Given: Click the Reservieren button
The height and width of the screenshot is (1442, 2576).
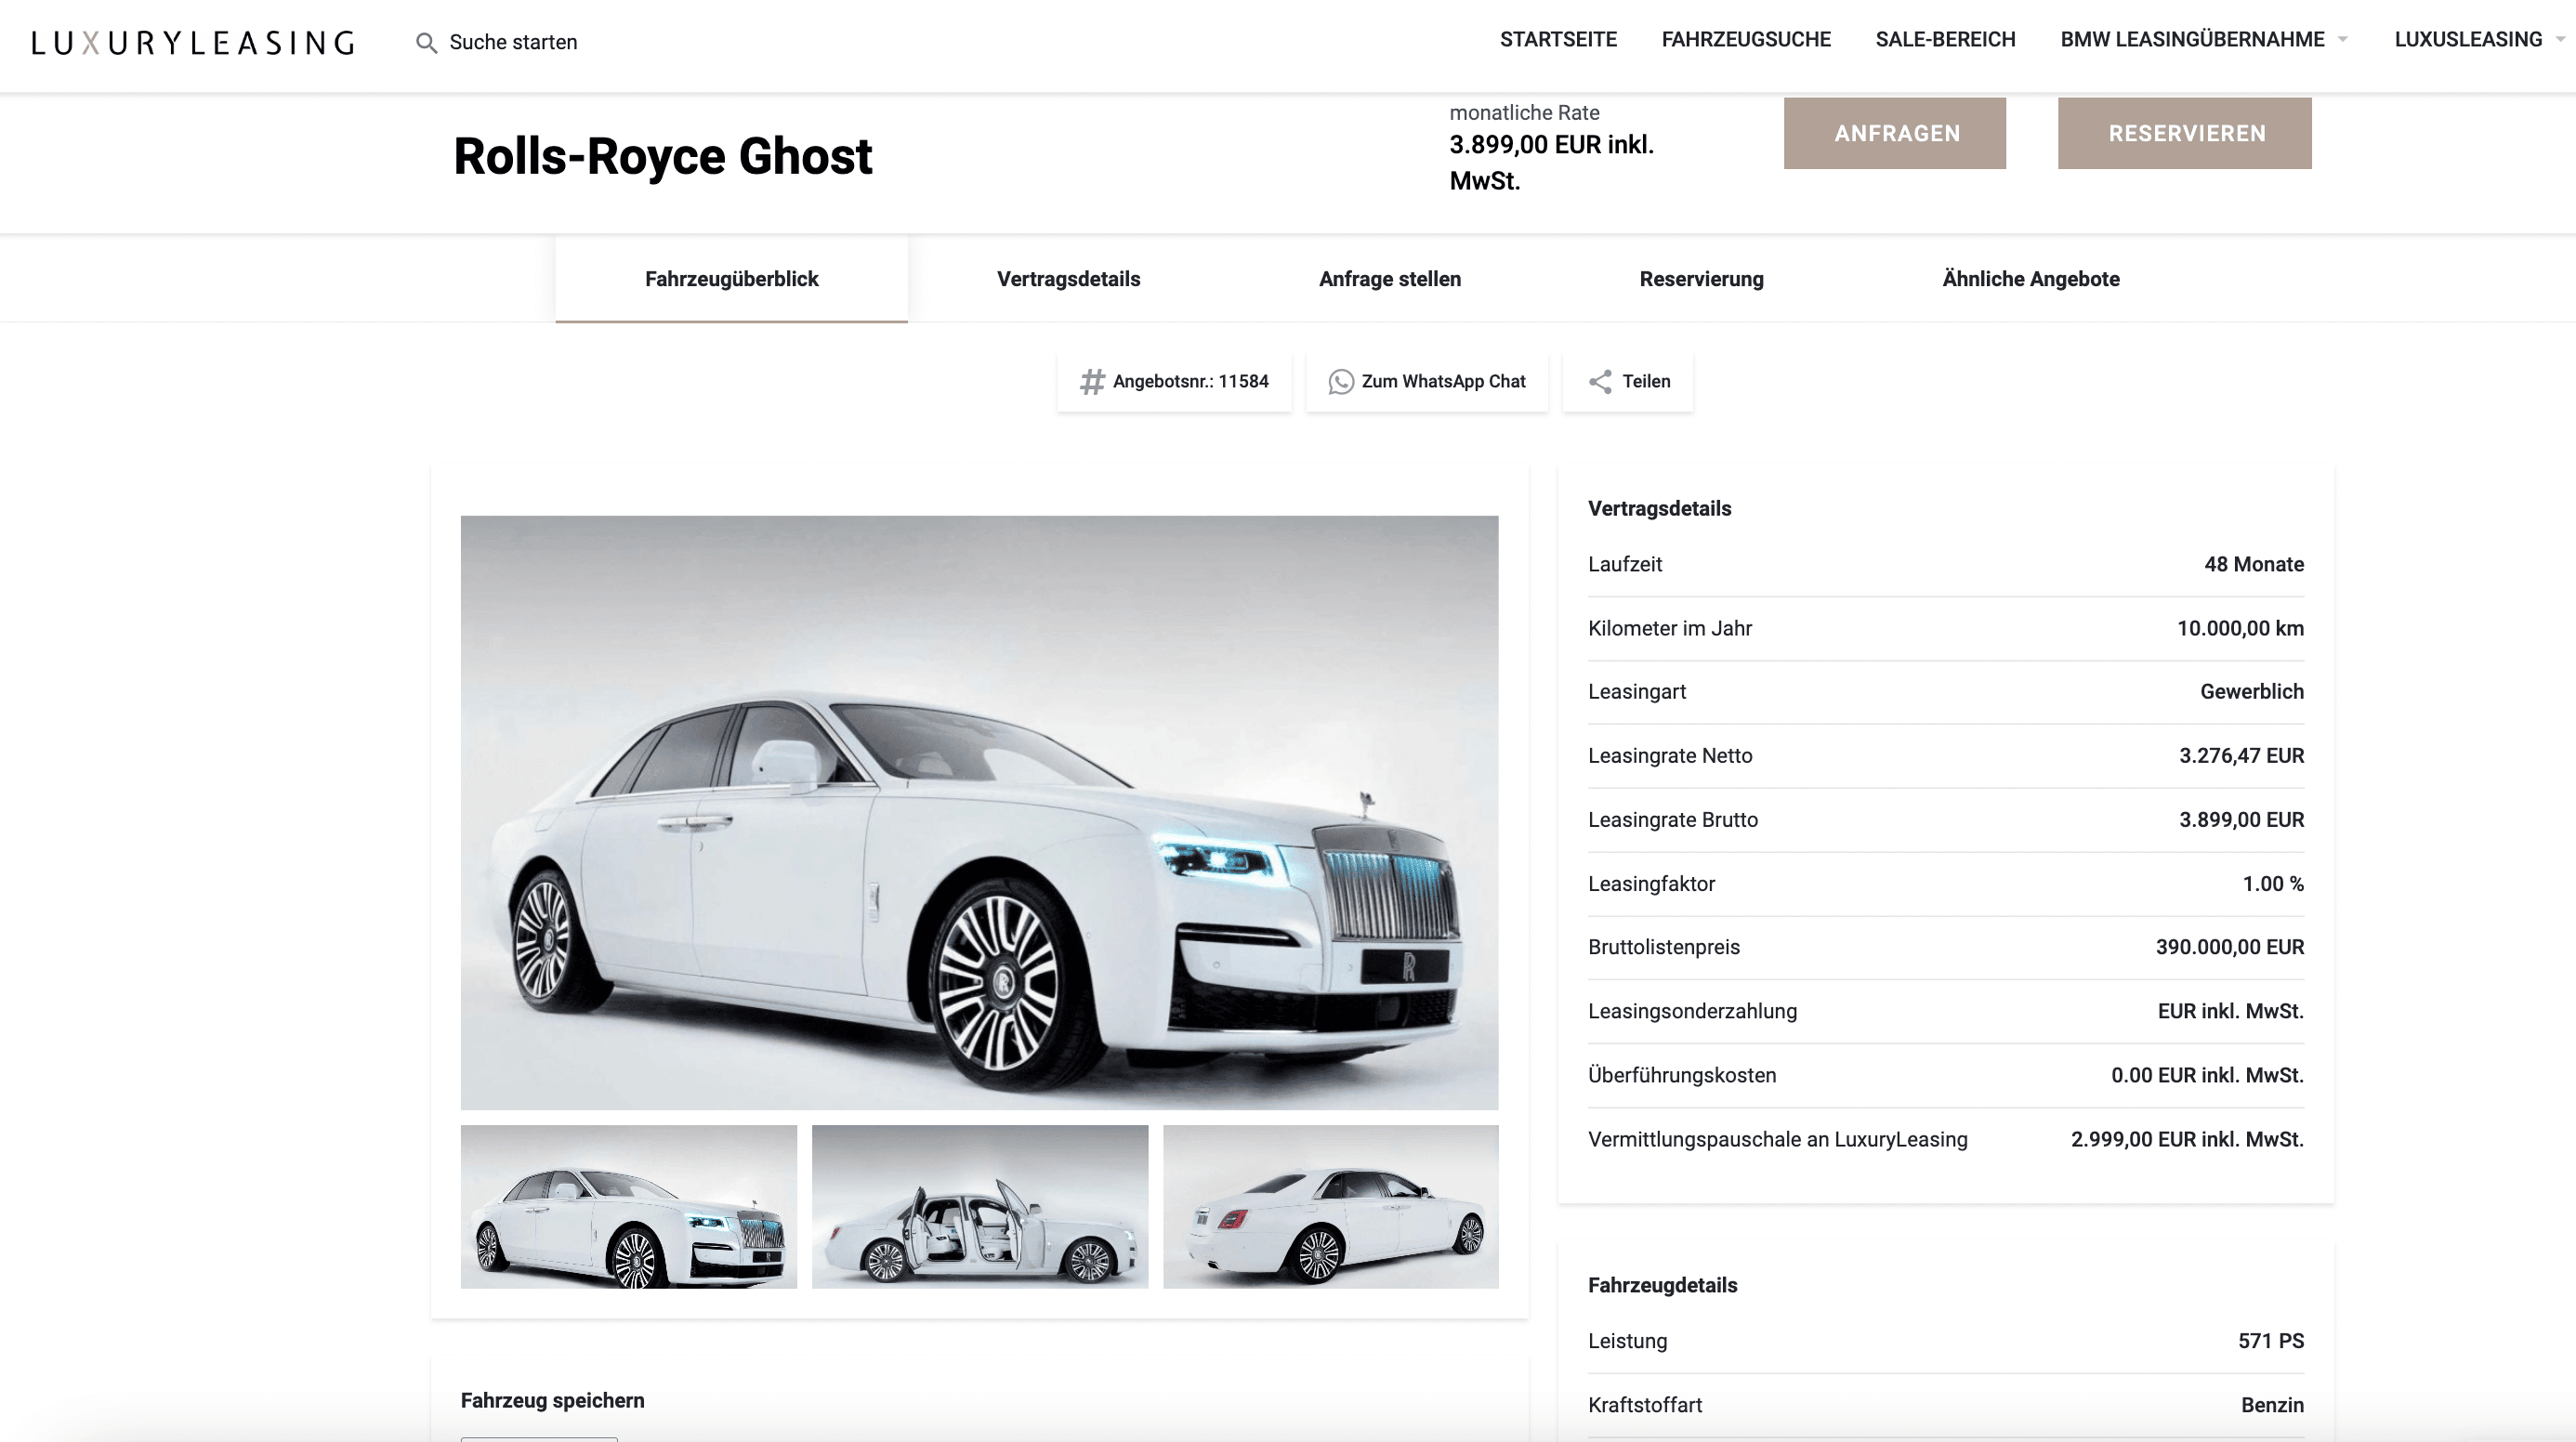Looking at the screenshot, I should [x=2184, y=133].
